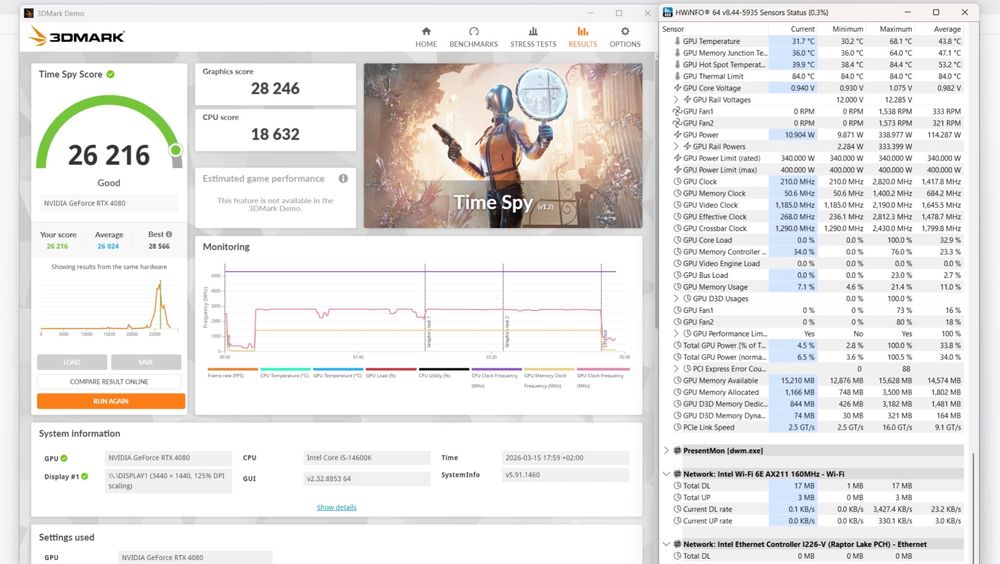Click the HWiNFO Sensor column header

click(714, 29)
